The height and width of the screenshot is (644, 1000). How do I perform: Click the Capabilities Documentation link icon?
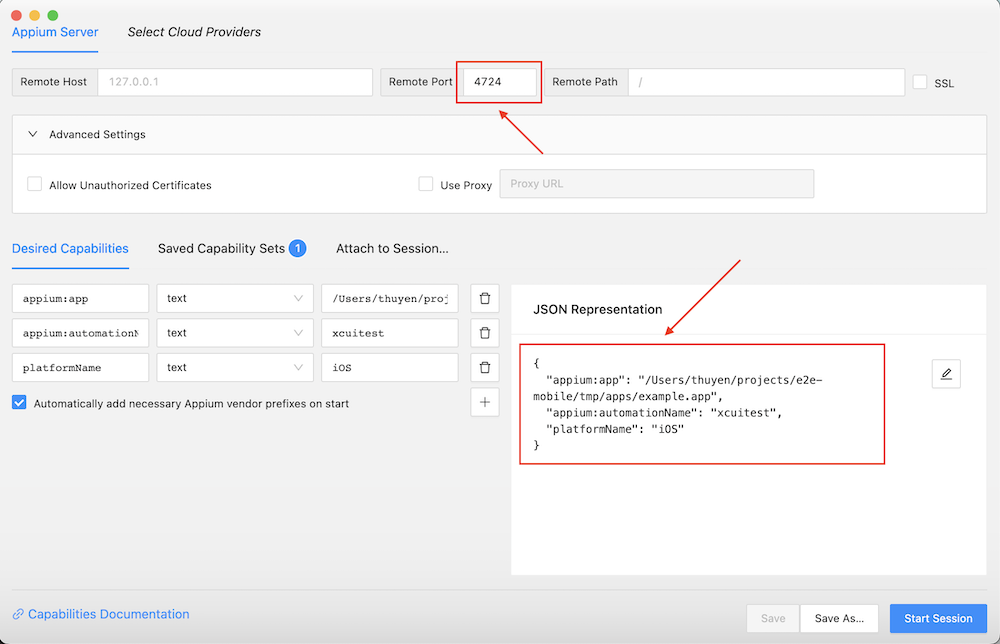click(18, 614)
